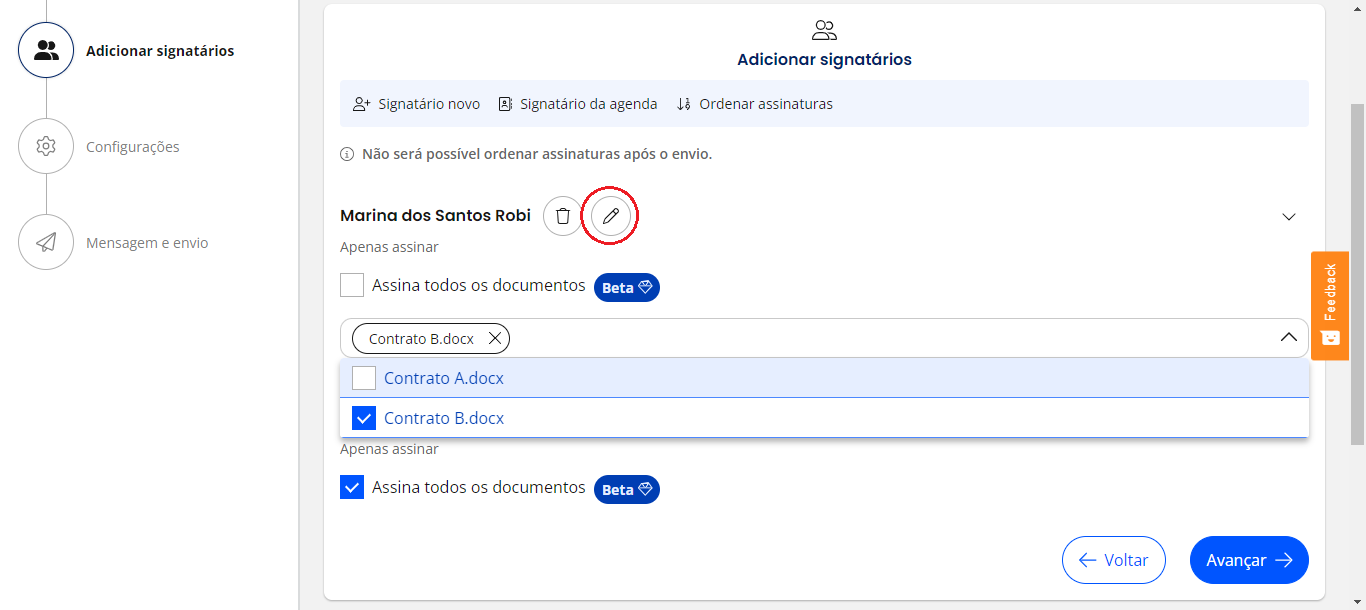Image resolution: width=1366 pixels, height=610 pixels.
Task: Click the Ordenar assinaturas sort icon
Action: click(x=684, y=103)
